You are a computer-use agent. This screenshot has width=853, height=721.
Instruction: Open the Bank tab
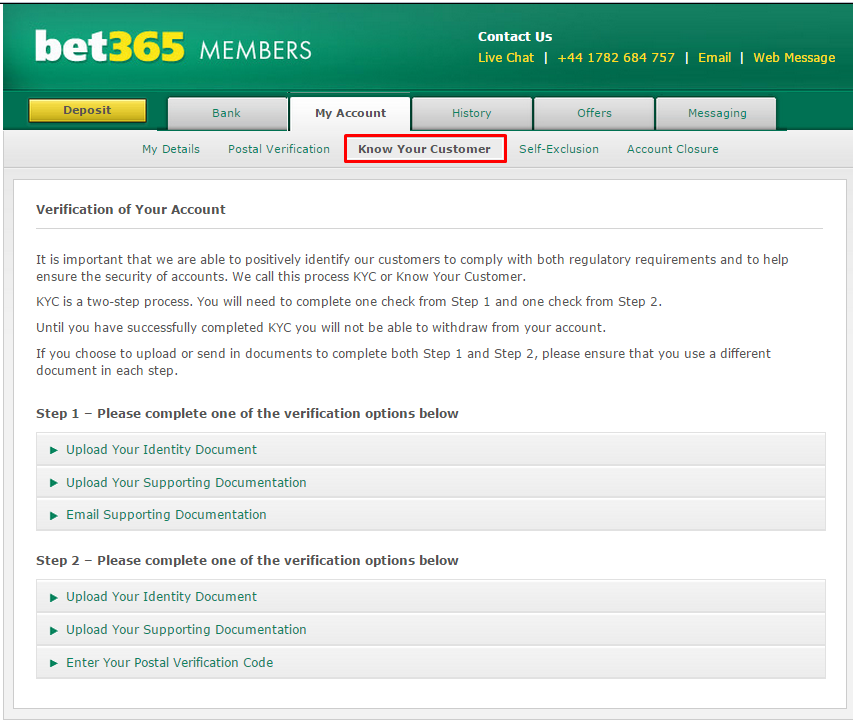(227, 113)
